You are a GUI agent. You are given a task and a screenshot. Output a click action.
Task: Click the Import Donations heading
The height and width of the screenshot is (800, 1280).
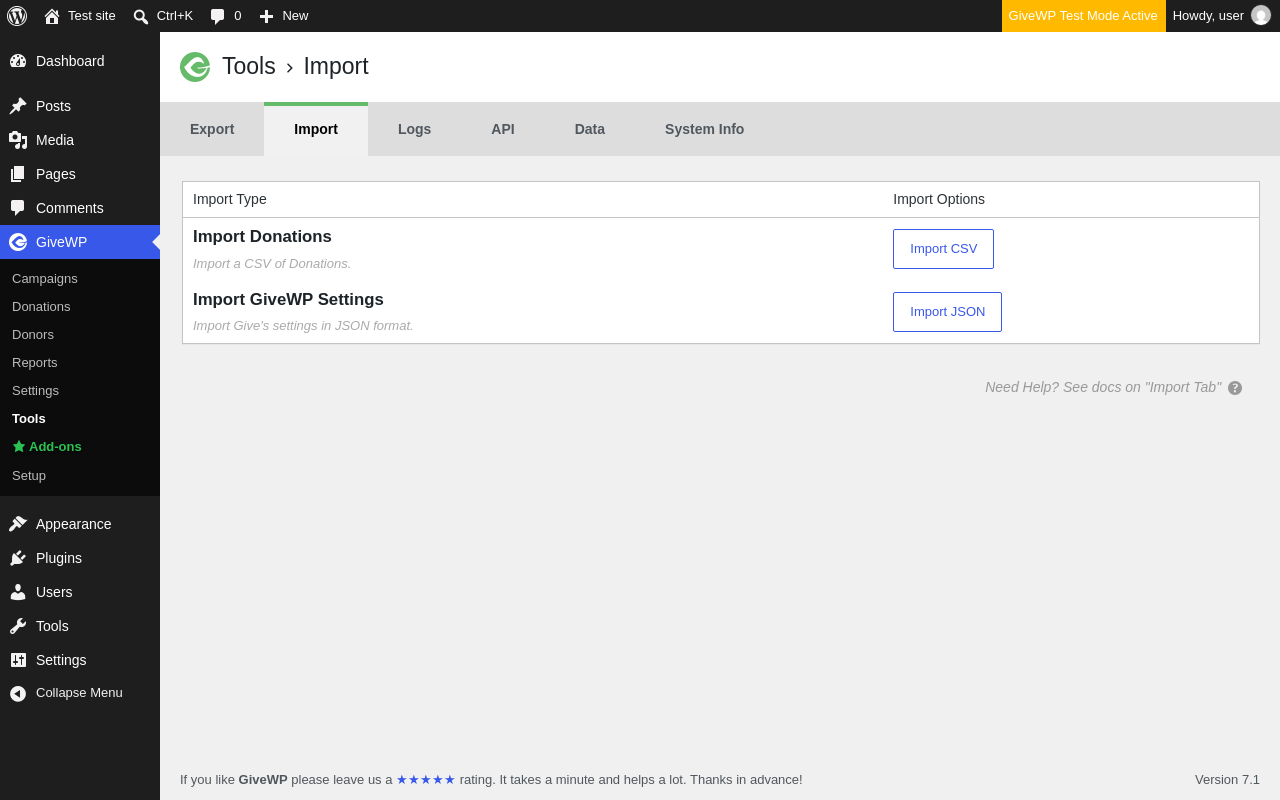[262, 237]
